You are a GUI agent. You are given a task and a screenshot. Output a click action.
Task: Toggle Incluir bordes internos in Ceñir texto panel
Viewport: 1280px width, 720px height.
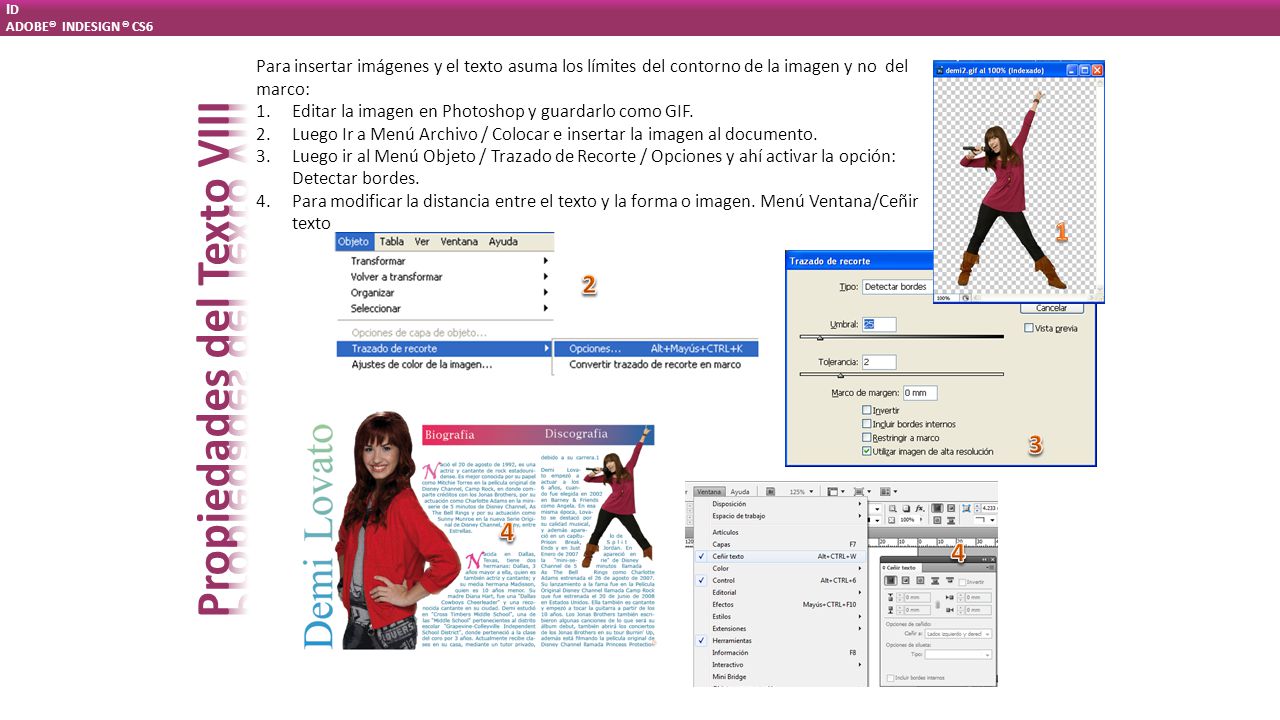click(x=890, y=678)
